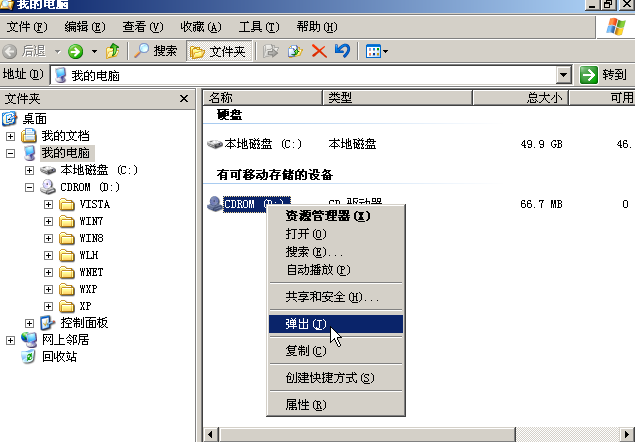
Task: Open the 工具 (Tools) menu
Action: [x=258, y=26]
